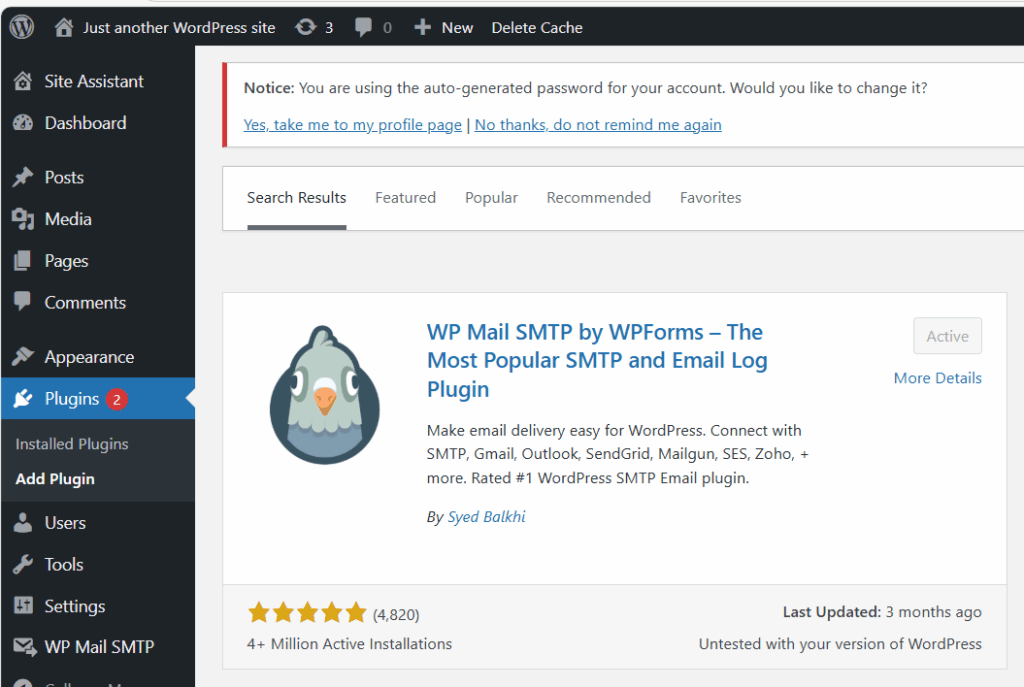Image resolution: width=1024 pixels, height=687 pixels.
Task: Click 'Last Updated: 3 months ago' text
Action: [x=882, y=612]
